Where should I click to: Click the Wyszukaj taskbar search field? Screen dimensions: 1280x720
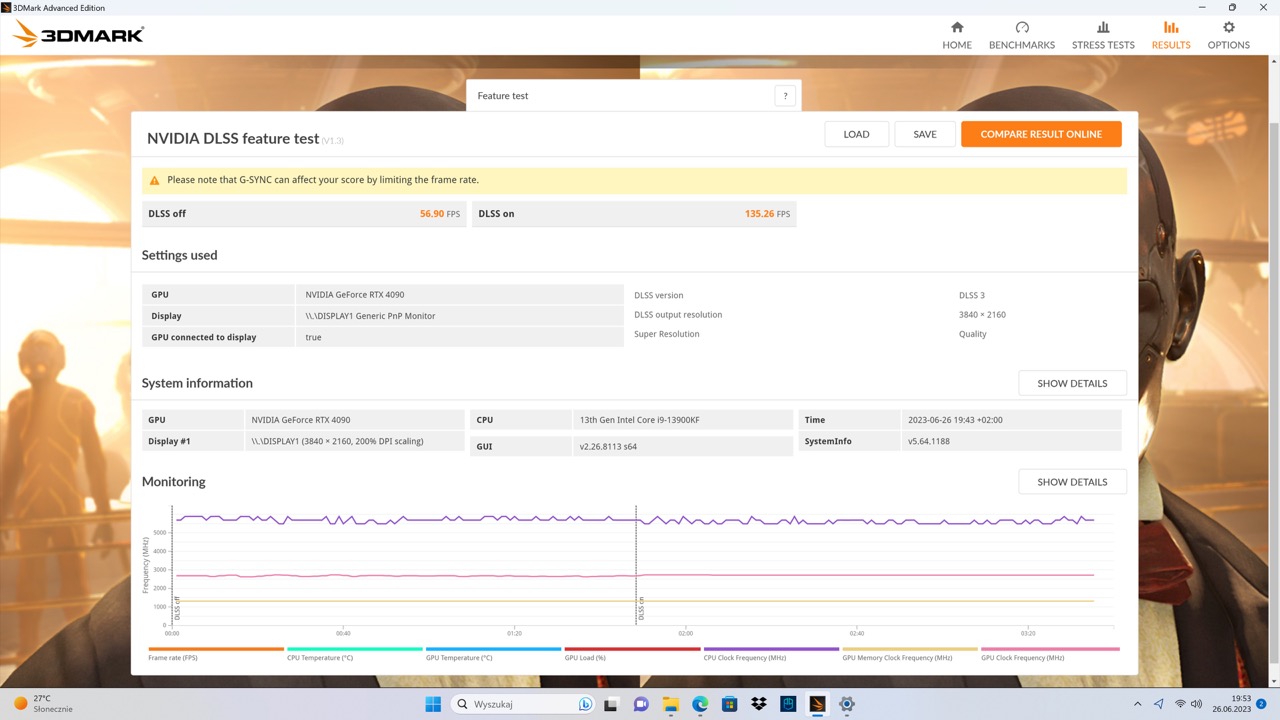(x=525, y=704)
